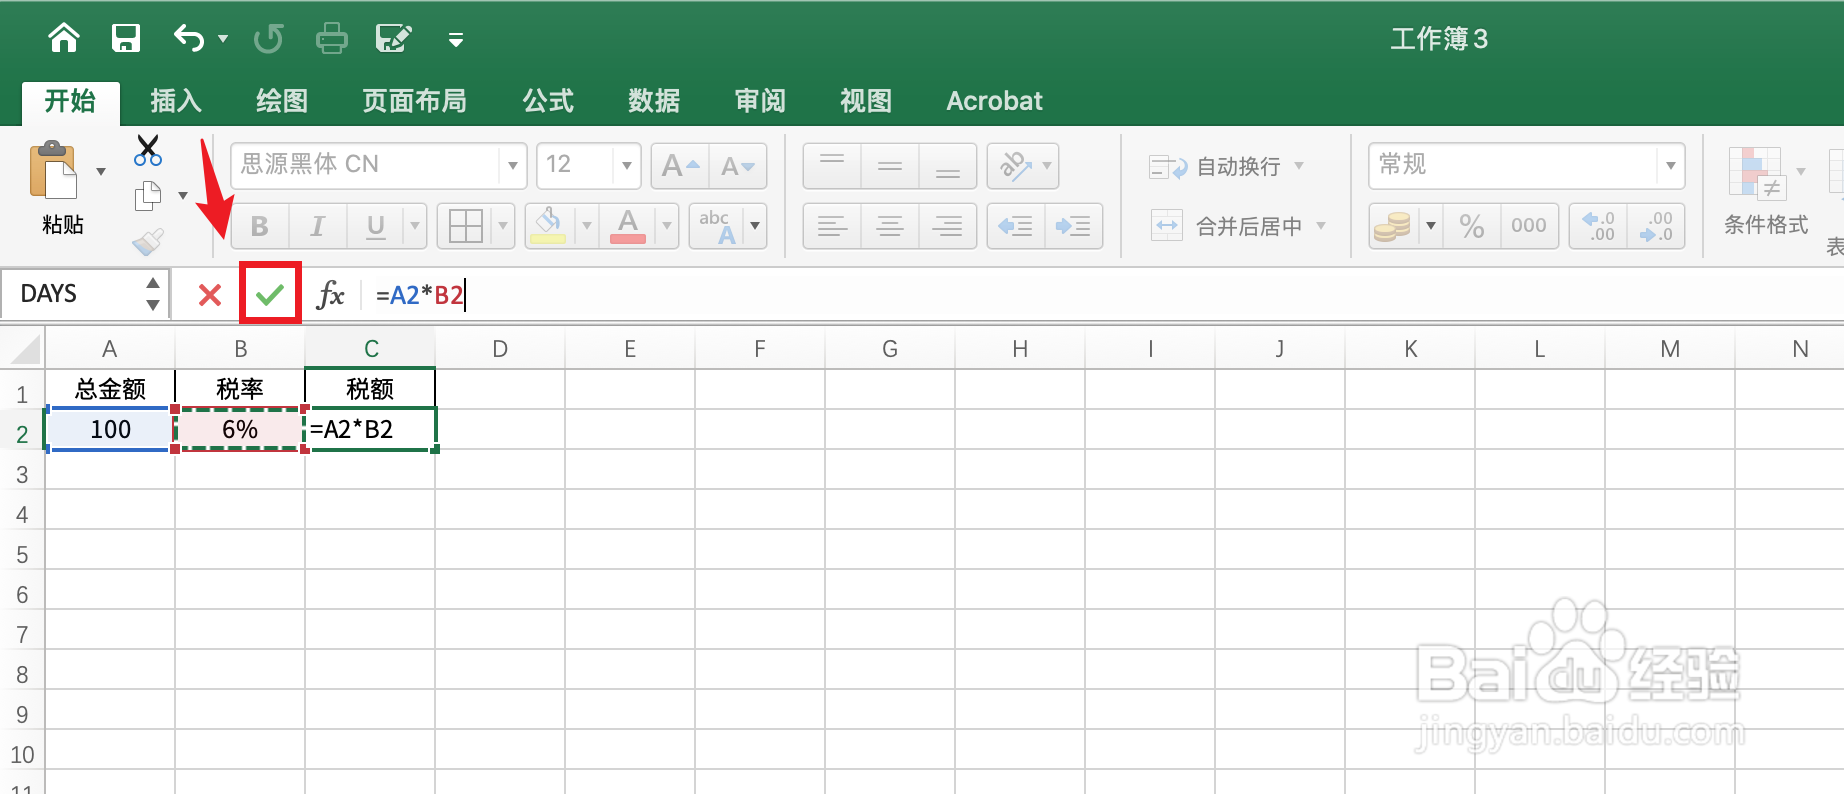Click the Home icon in title bar
Screen dimensions: 1844x794
[x=64, y=38]
